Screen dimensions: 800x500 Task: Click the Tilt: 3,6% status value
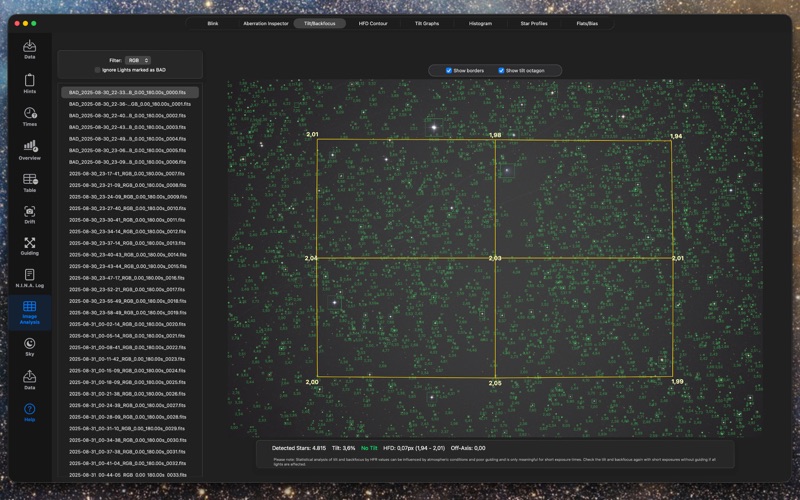point(343,448)
